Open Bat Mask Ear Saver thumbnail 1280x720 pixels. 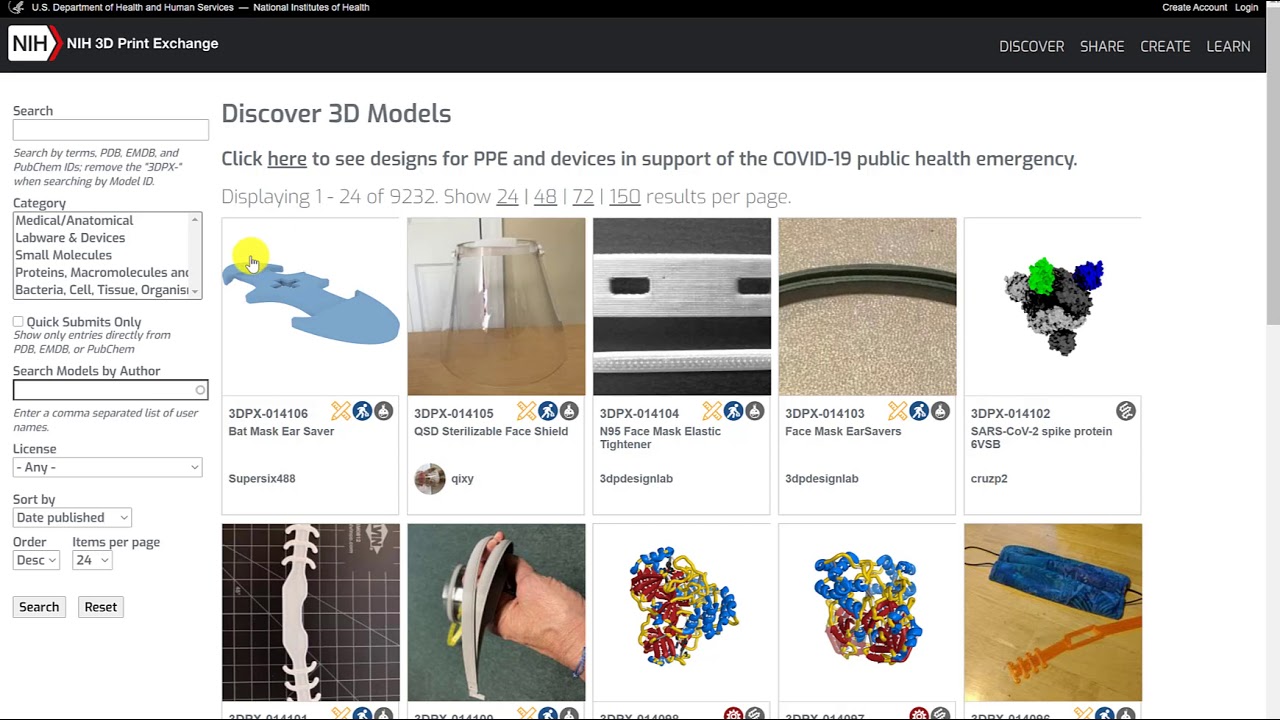click(x=311, y=306)
